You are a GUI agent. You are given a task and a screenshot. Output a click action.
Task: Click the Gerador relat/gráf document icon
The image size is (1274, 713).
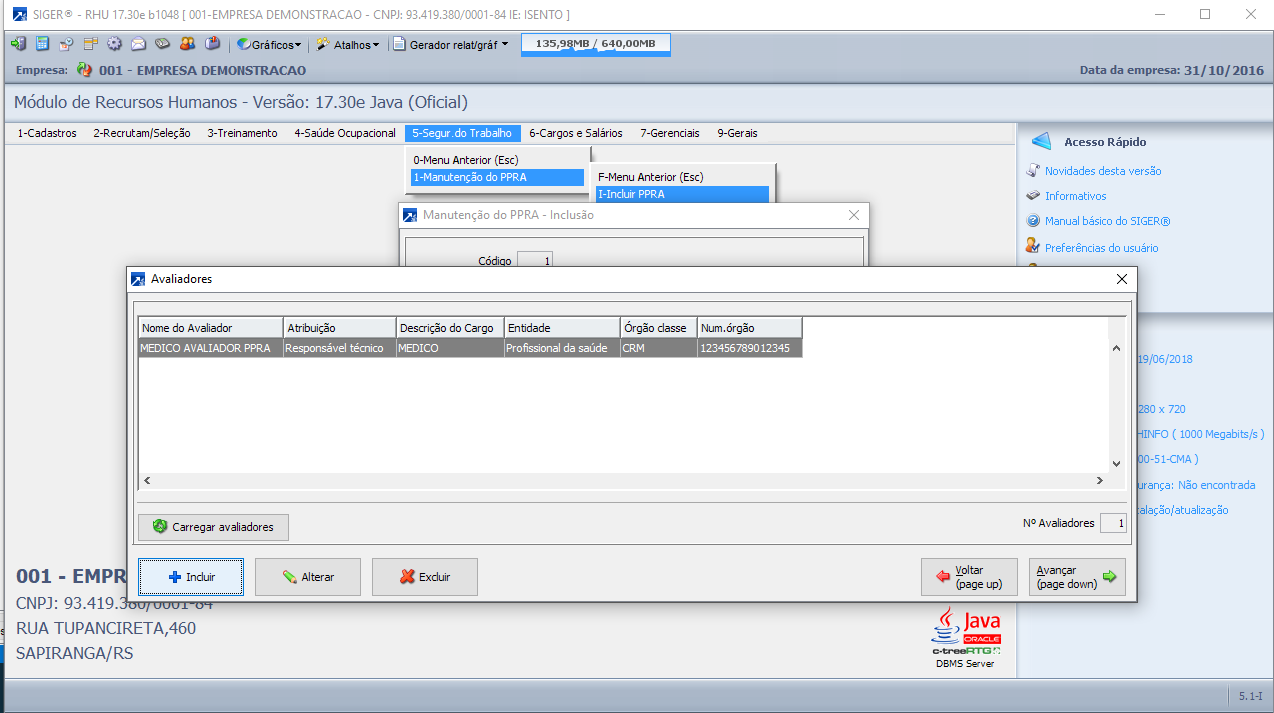tap(399, 44)
